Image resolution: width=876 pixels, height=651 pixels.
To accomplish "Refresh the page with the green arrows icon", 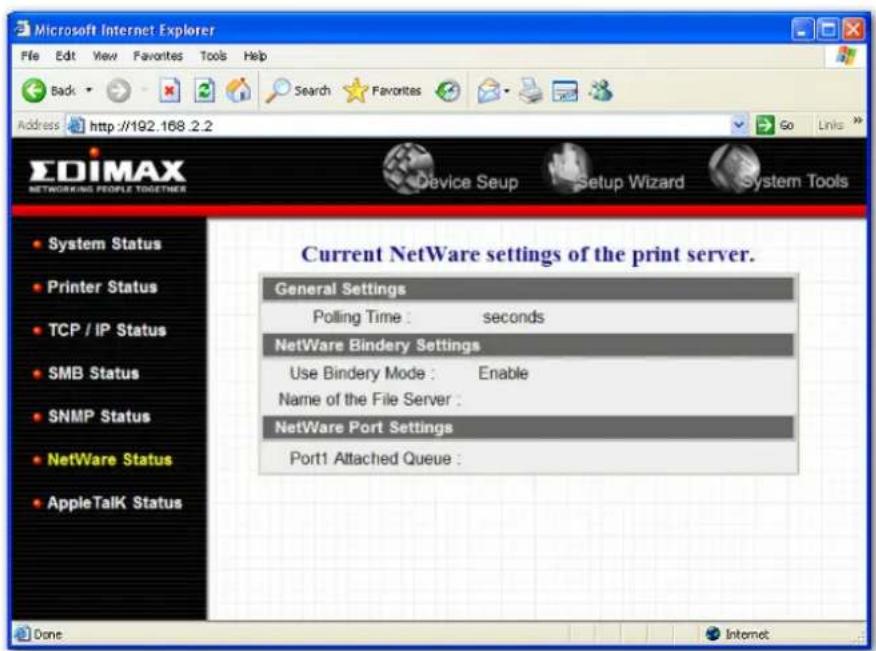I will tap(204, 91).
